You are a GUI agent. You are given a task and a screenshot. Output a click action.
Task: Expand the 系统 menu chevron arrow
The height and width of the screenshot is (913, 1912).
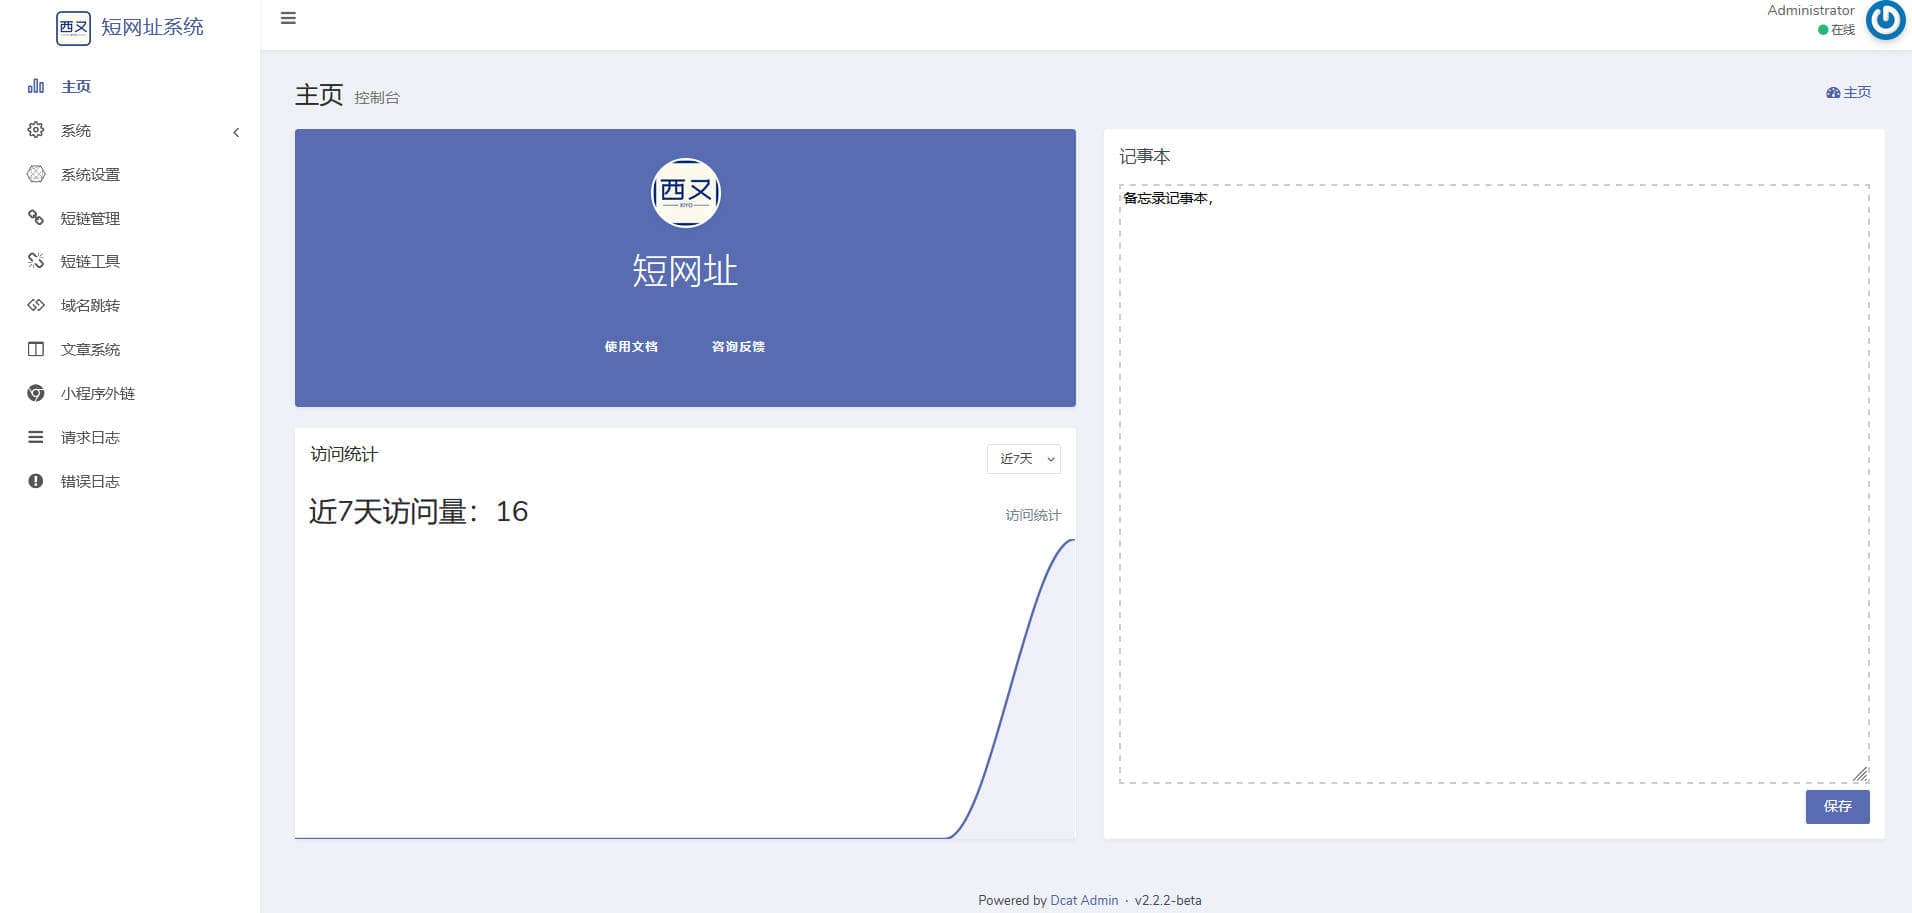(236, 132)
